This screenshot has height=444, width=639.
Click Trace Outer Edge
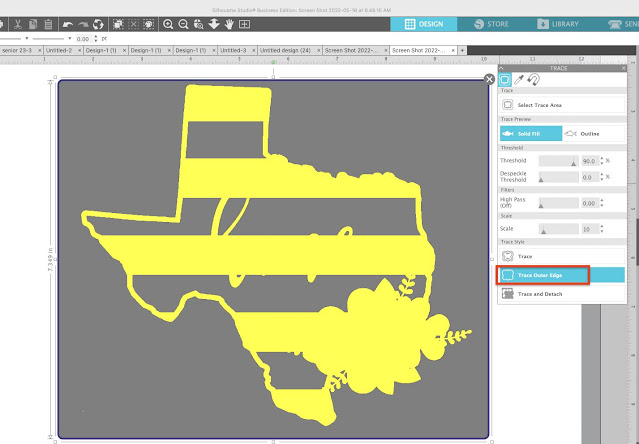[x=562, y=275]
